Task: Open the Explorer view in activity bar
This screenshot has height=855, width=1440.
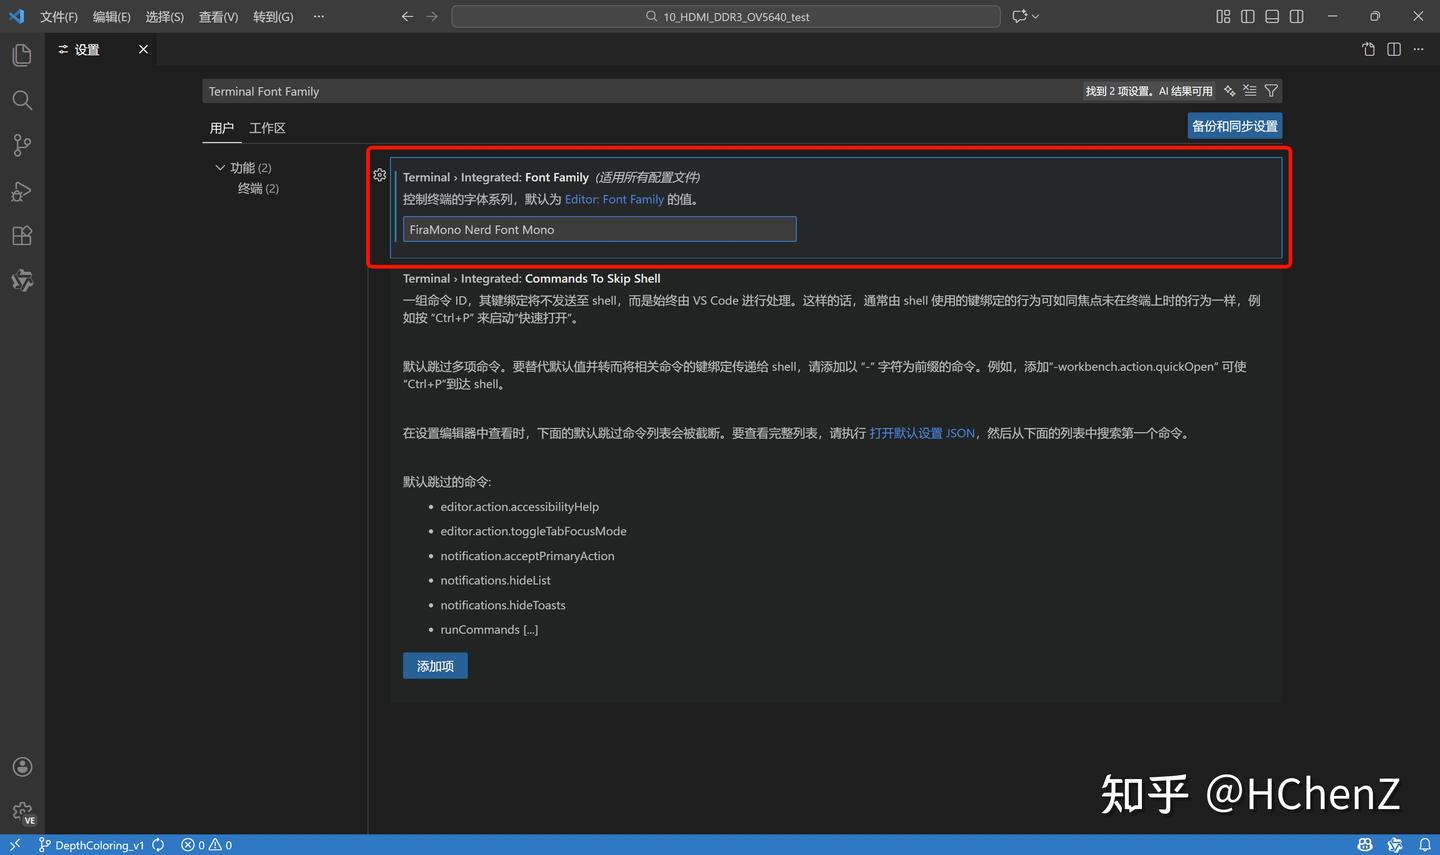Action: coord(22,55)
